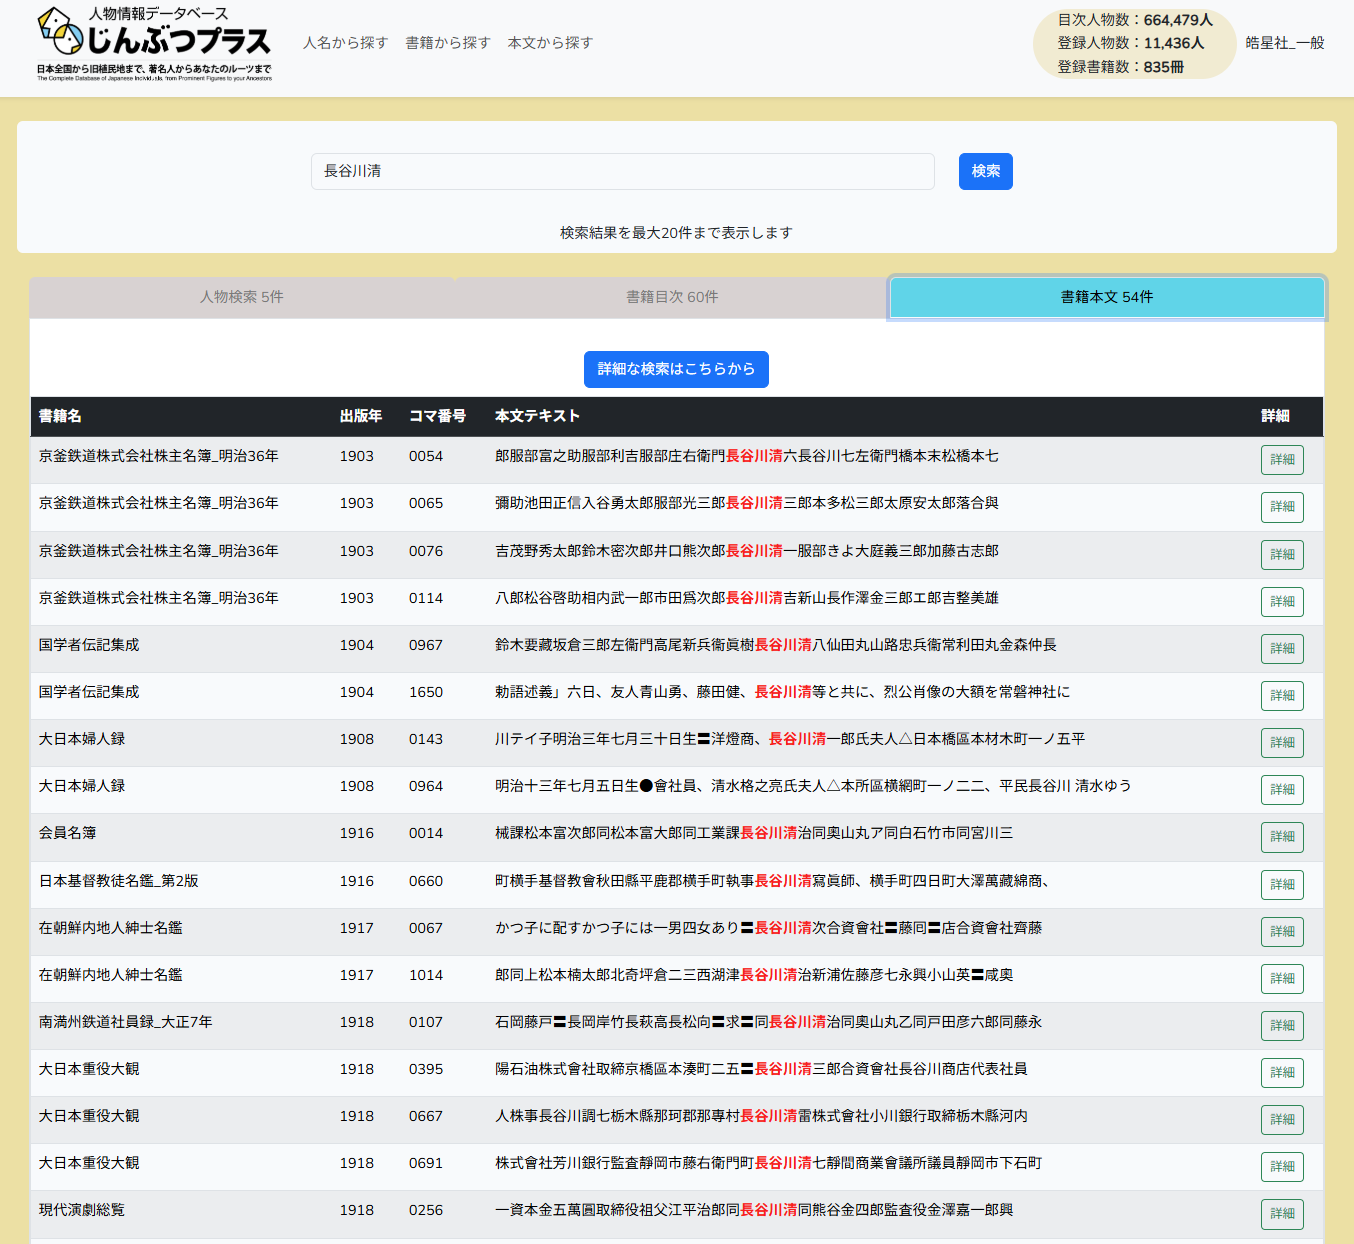View 詳細 for 大日本婦人録 コマ番号 0143

pyautogui.click(x=1281, y=743)
